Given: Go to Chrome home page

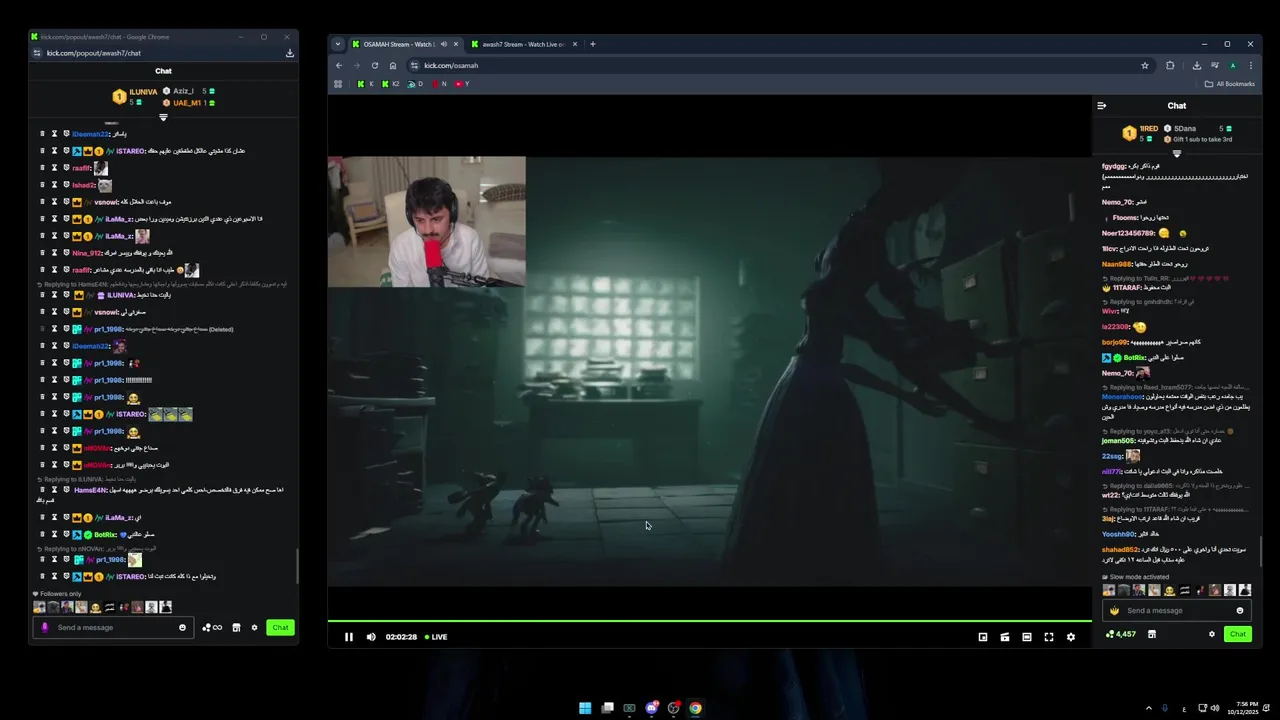Looking at the screenshot, I should coord(393,66).
